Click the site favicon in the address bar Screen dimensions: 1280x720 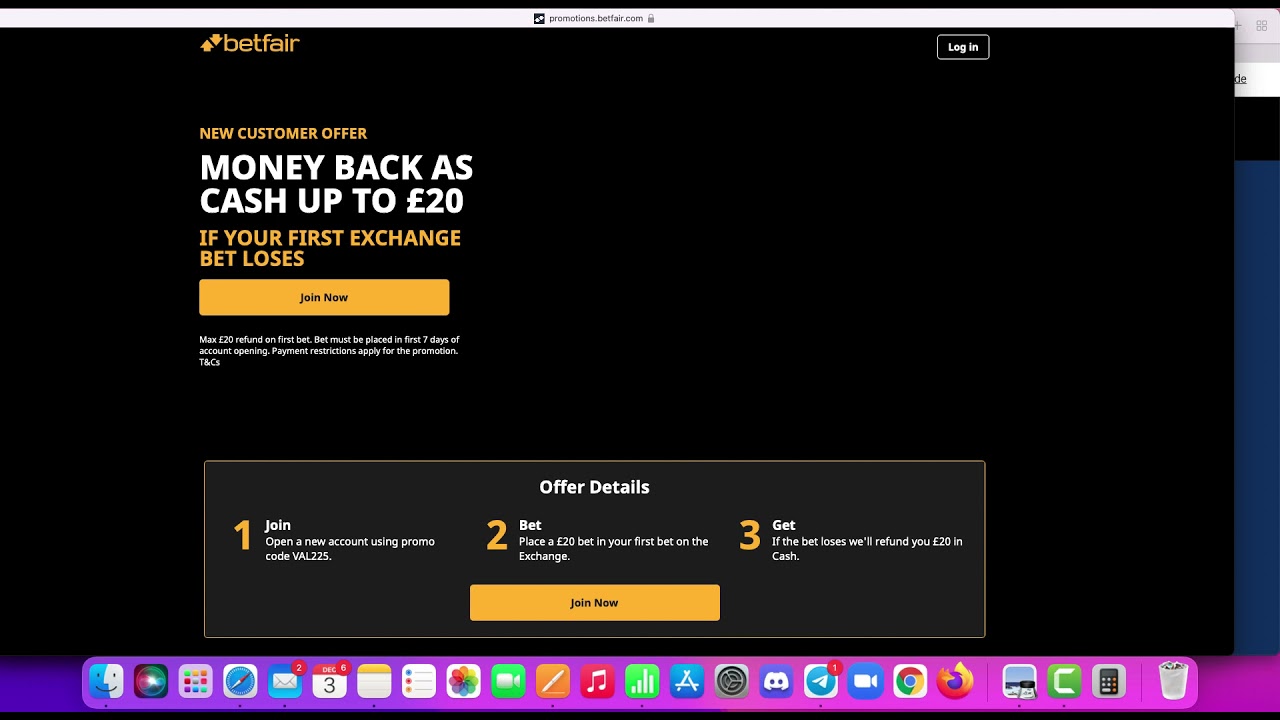point(539,18)
